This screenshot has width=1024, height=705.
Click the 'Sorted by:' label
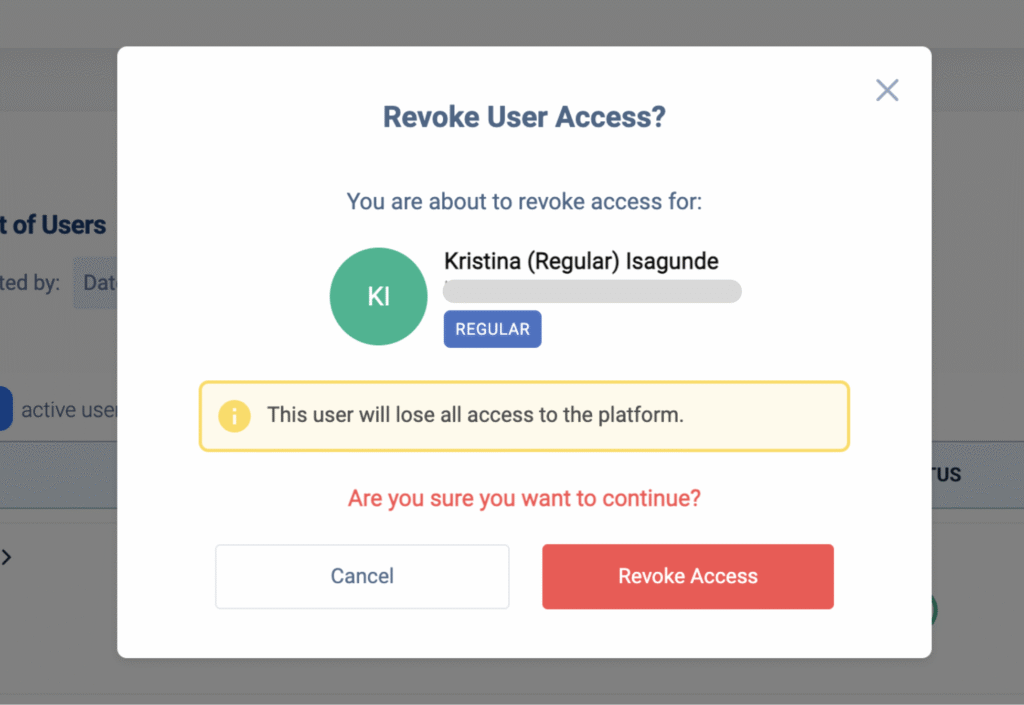point(30,283)
